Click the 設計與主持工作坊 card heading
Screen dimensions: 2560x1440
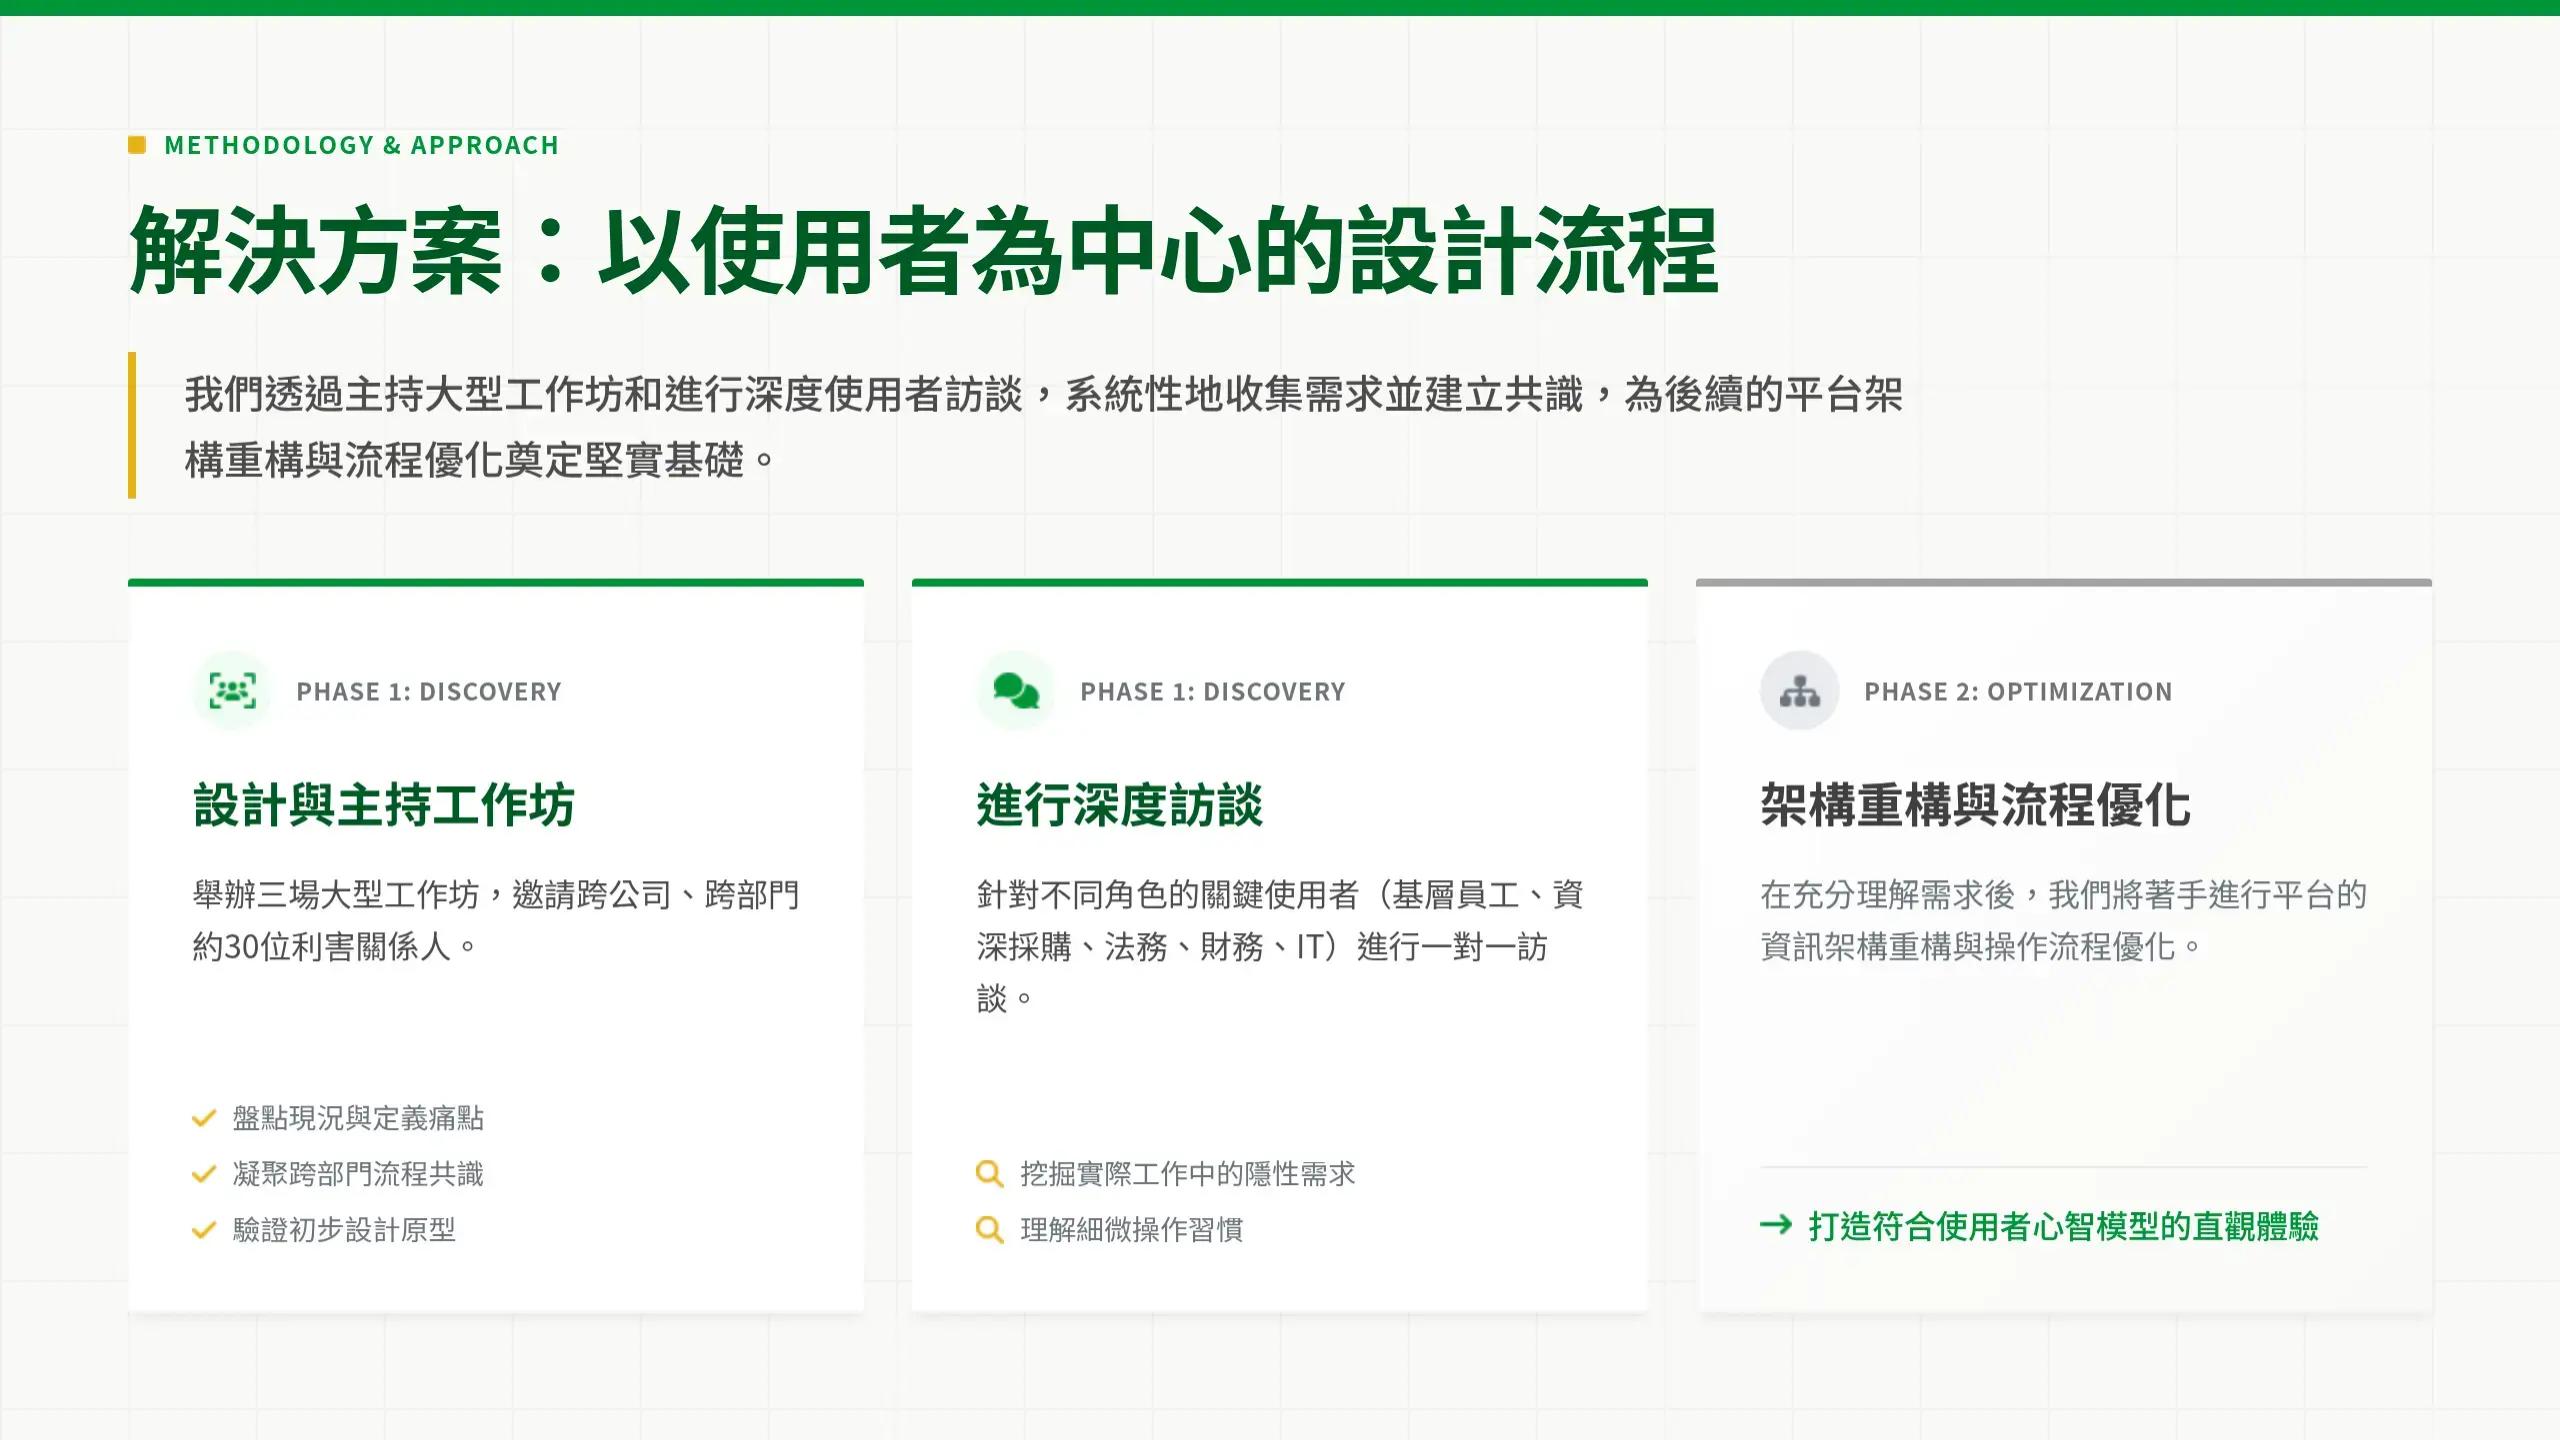coord(384,805)
